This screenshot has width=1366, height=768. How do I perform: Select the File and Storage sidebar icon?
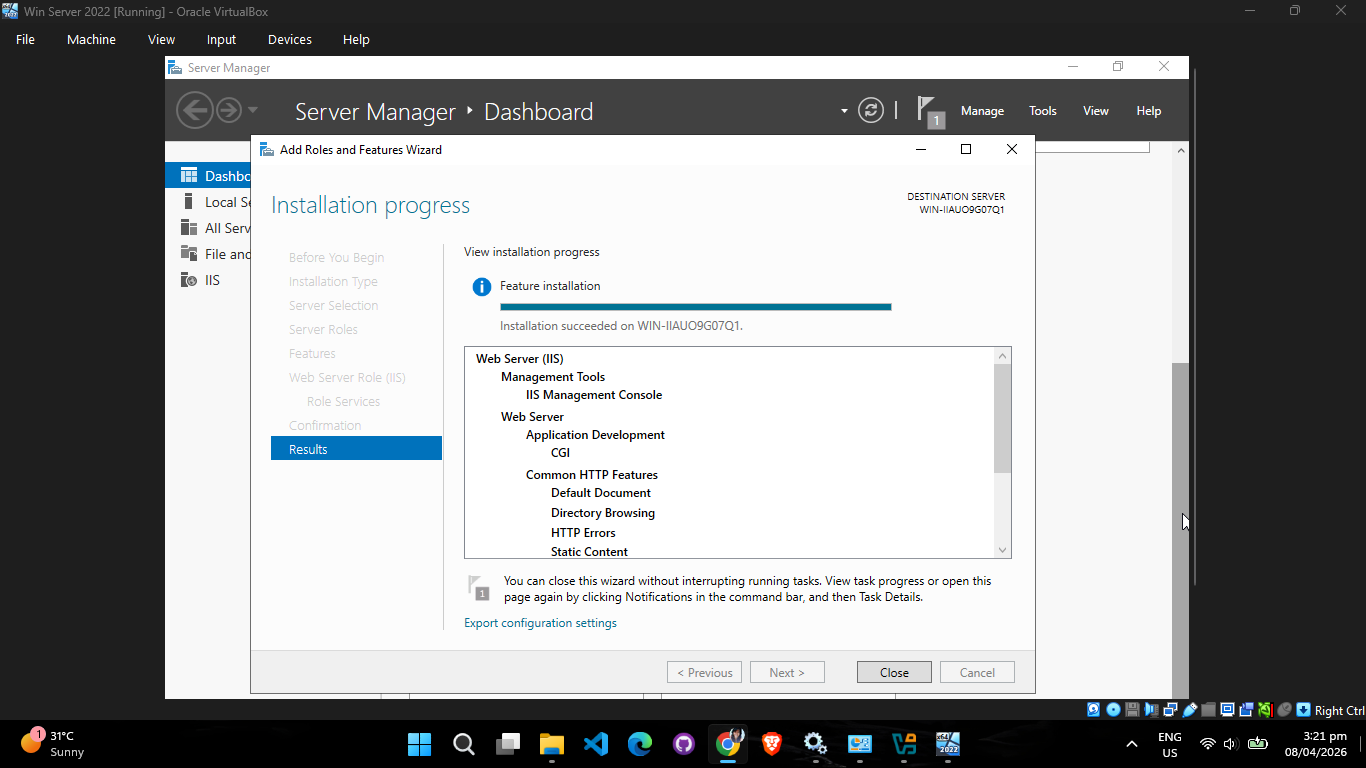(x=189, y=254)
